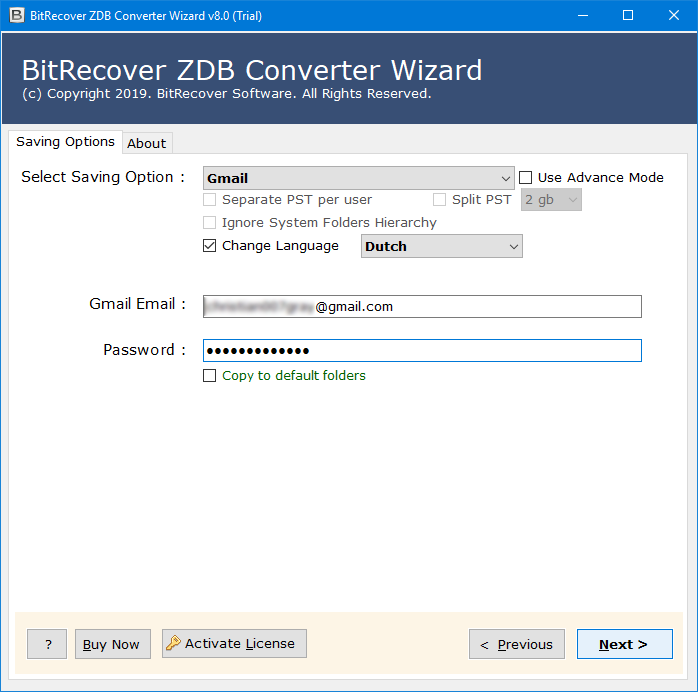The image size is (698, 692).
Task: Click the Use Advance Mode label text
Action: click(x=601, y=178)
